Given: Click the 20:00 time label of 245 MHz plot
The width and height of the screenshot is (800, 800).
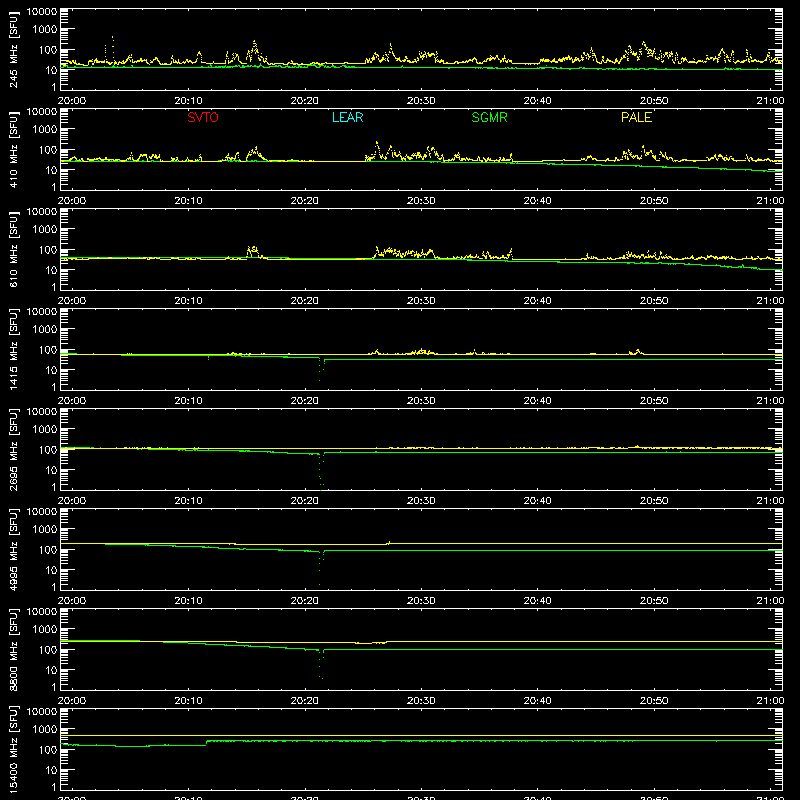Looking at the screenshot, I should (x=71, y=101).
